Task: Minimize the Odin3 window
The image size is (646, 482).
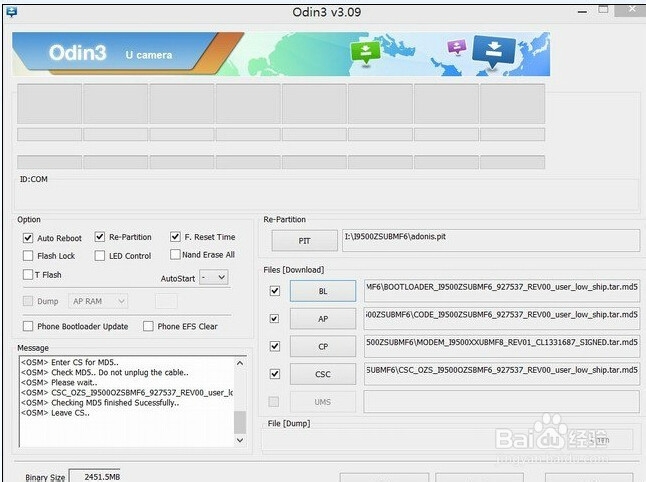Action: [x=582, y=12]
